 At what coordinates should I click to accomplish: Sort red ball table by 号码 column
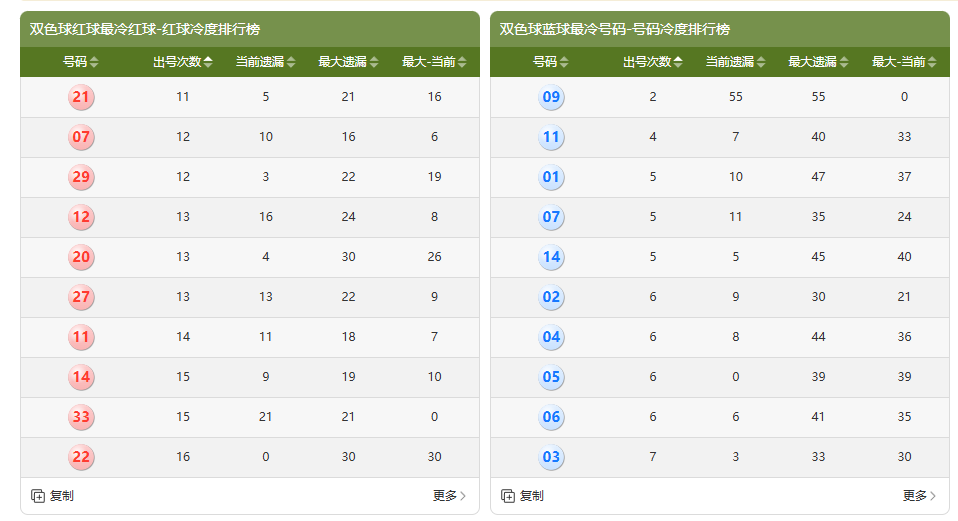click(81, 62)
